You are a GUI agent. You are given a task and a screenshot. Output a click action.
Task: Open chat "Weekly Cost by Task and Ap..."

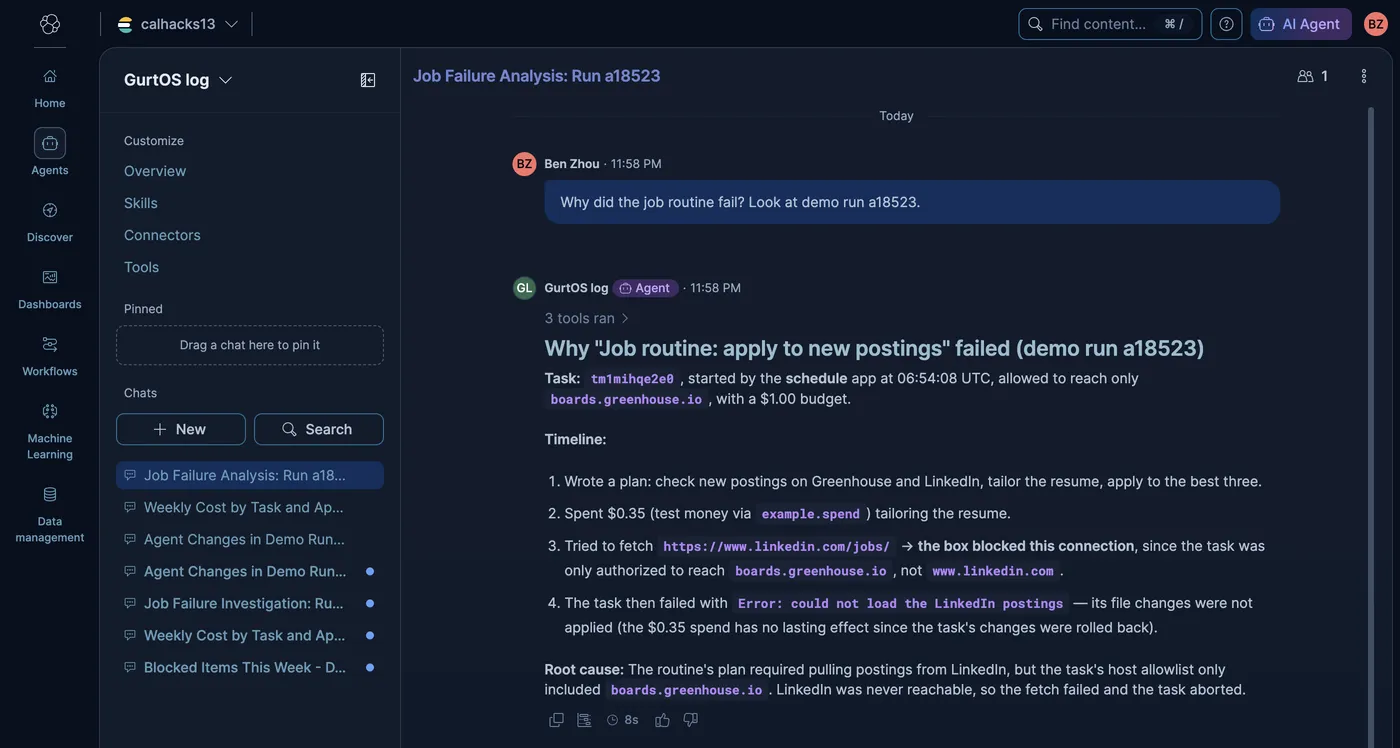250,507
